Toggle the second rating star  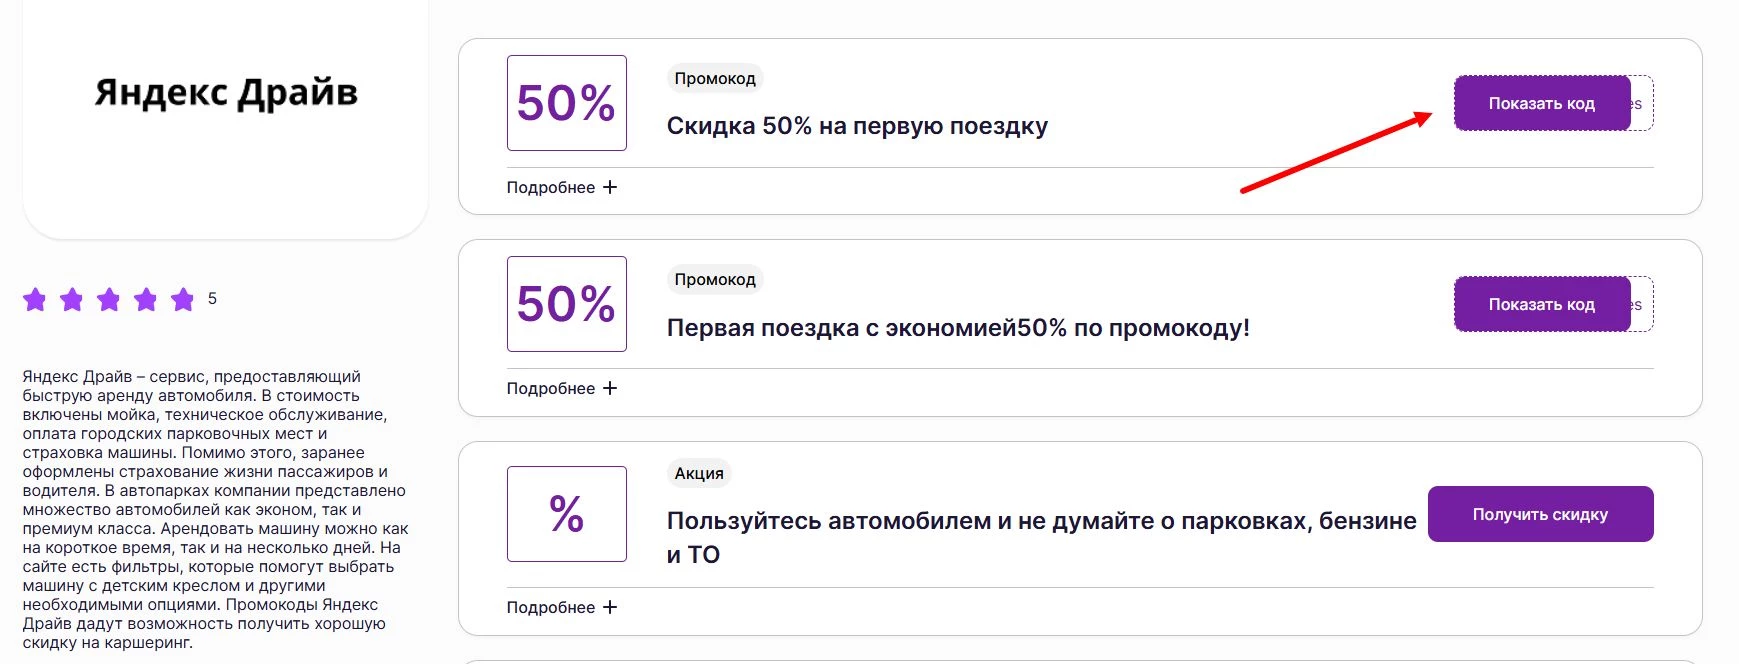tap(72, 298)
